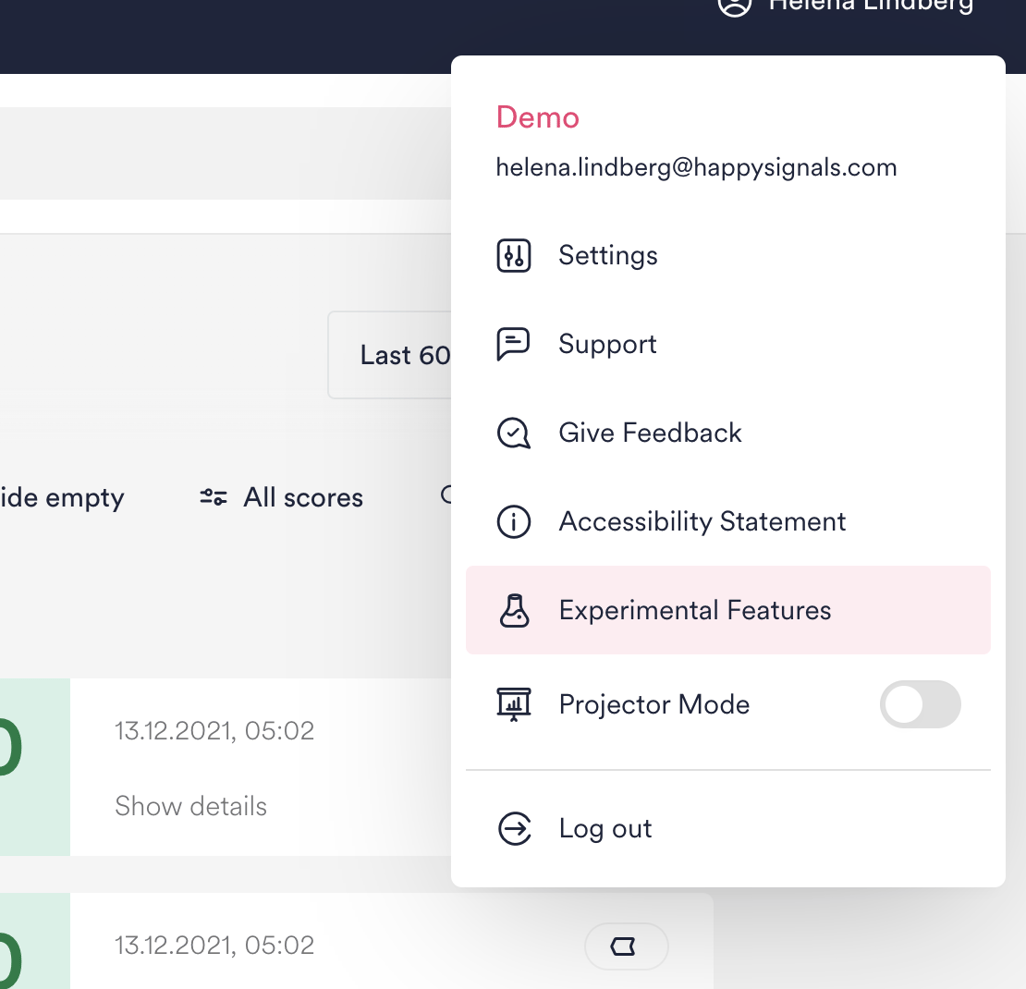The height and width of the screenshot is (989, 1026).
Task: Click the Give Feedback checkmark bubble icon
Action: (514, 433)
